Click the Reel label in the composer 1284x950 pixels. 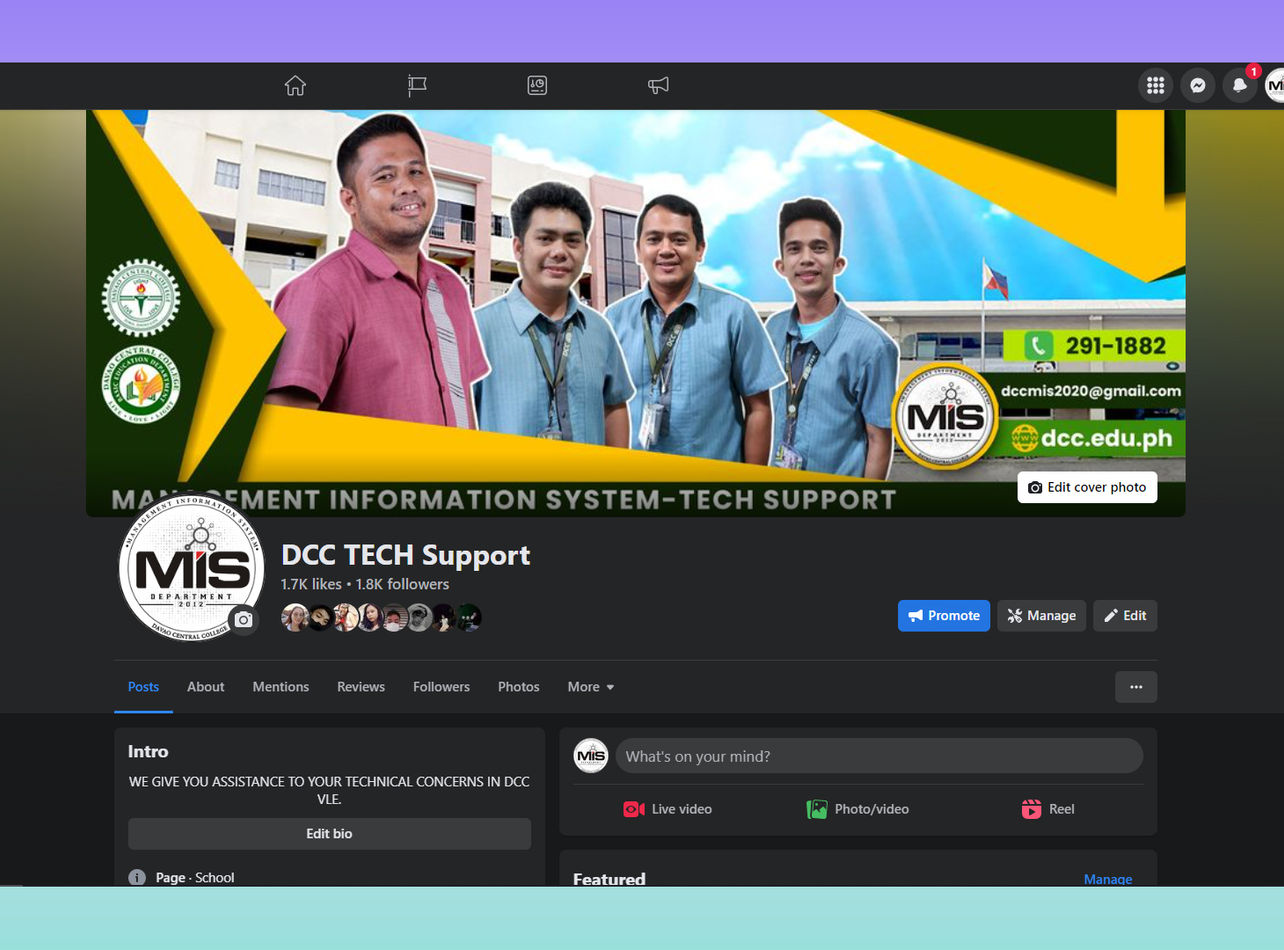[1062, 809]
